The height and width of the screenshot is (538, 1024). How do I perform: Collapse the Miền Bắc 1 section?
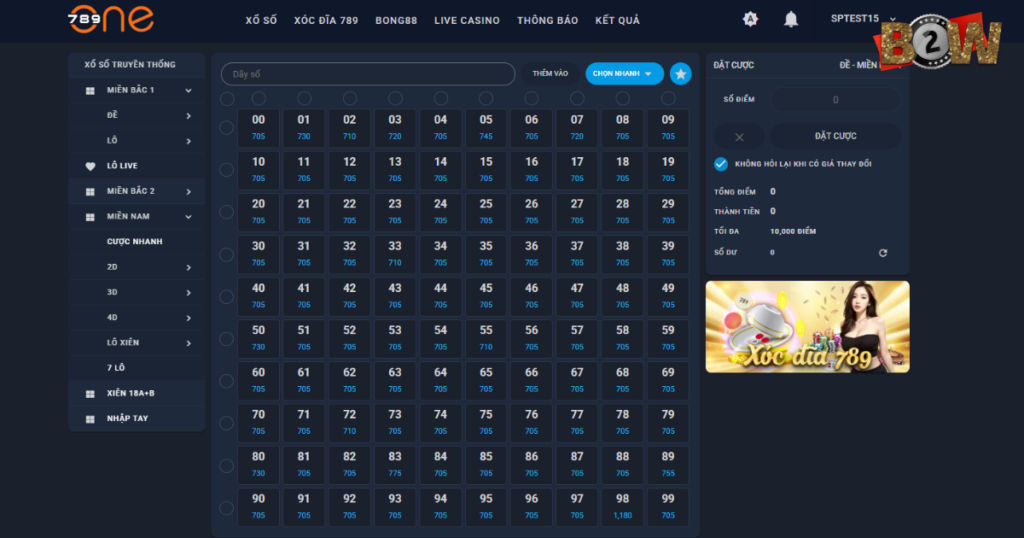pyautogui.click(x=188, y=91)
